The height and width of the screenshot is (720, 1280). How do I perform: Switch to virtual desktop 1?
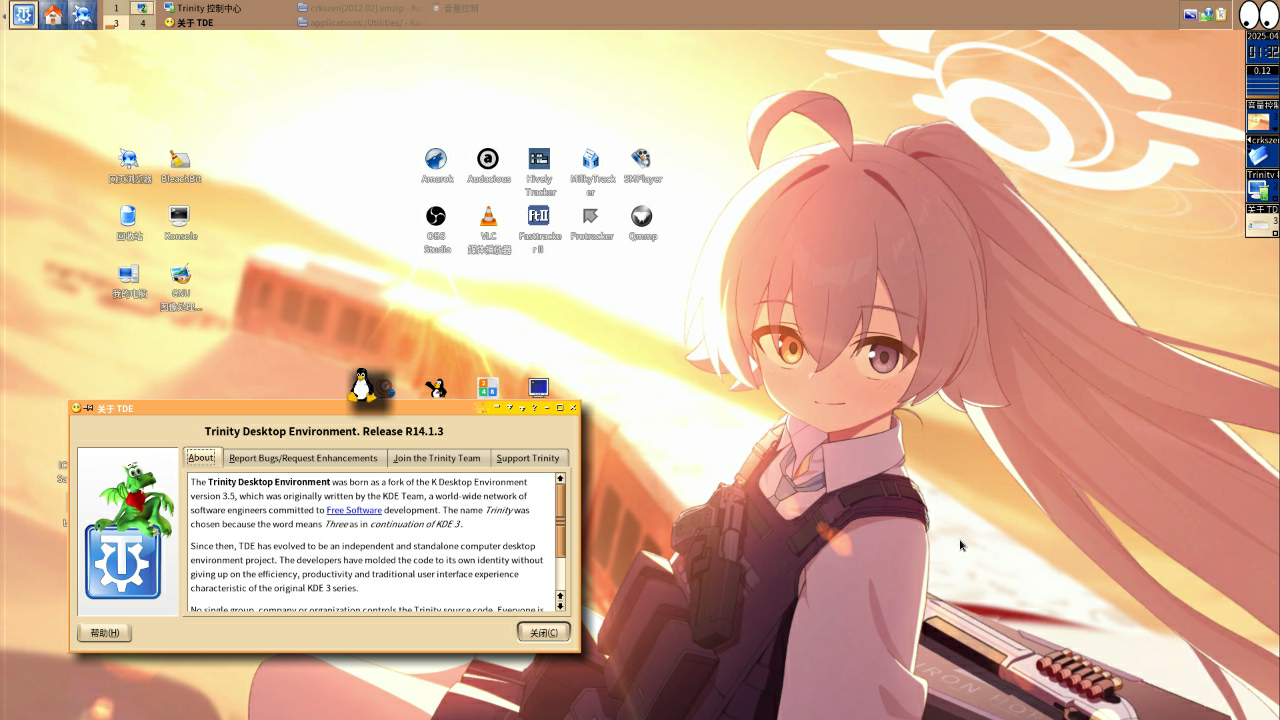point(116,8)
